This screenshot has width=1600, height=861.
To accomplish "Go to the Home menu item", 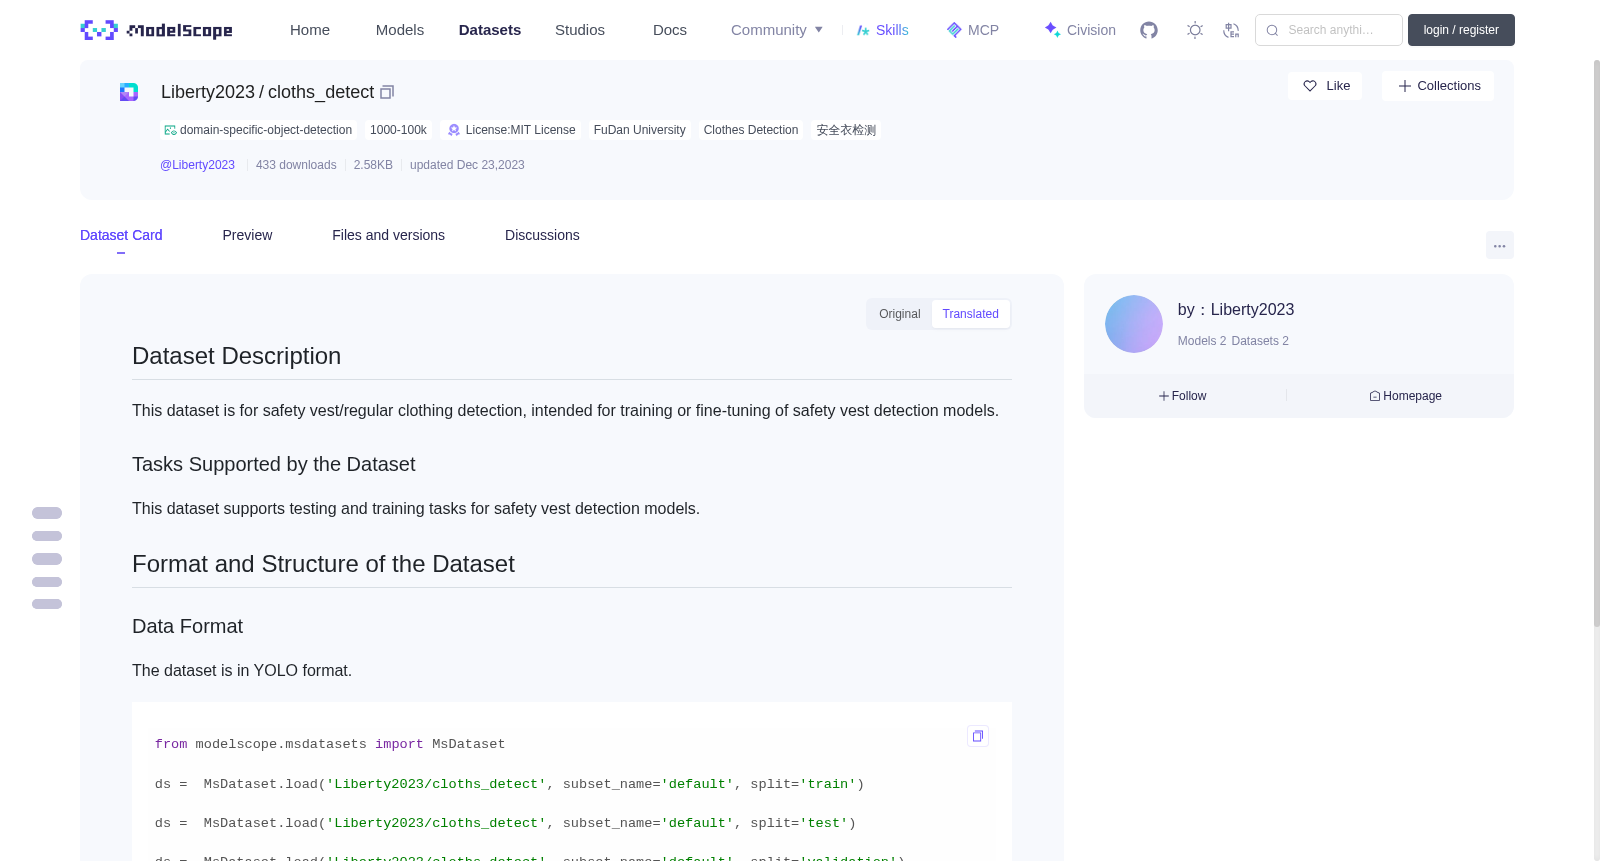I will 310,30.
